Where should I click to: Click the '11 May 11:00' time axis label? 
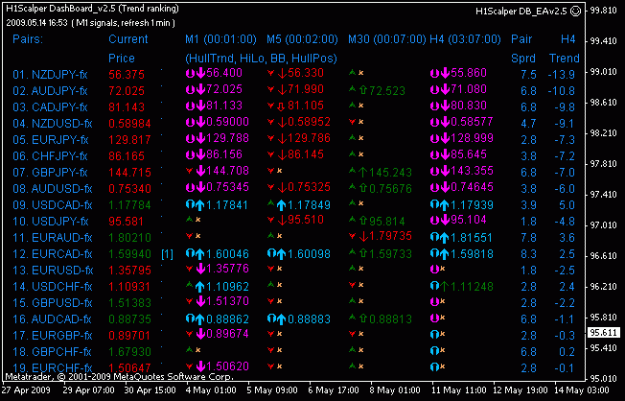click(x=459, y=390)
